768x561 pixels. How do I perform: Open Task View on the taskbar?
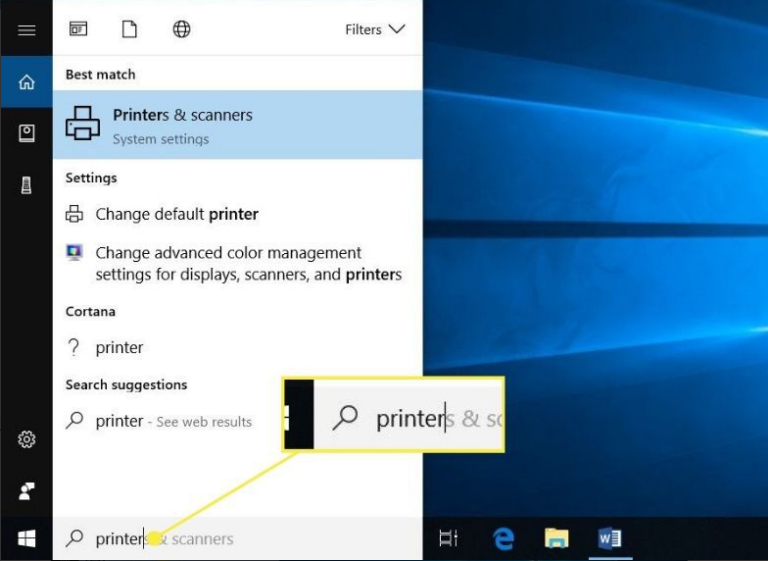[x=448, y=539]
